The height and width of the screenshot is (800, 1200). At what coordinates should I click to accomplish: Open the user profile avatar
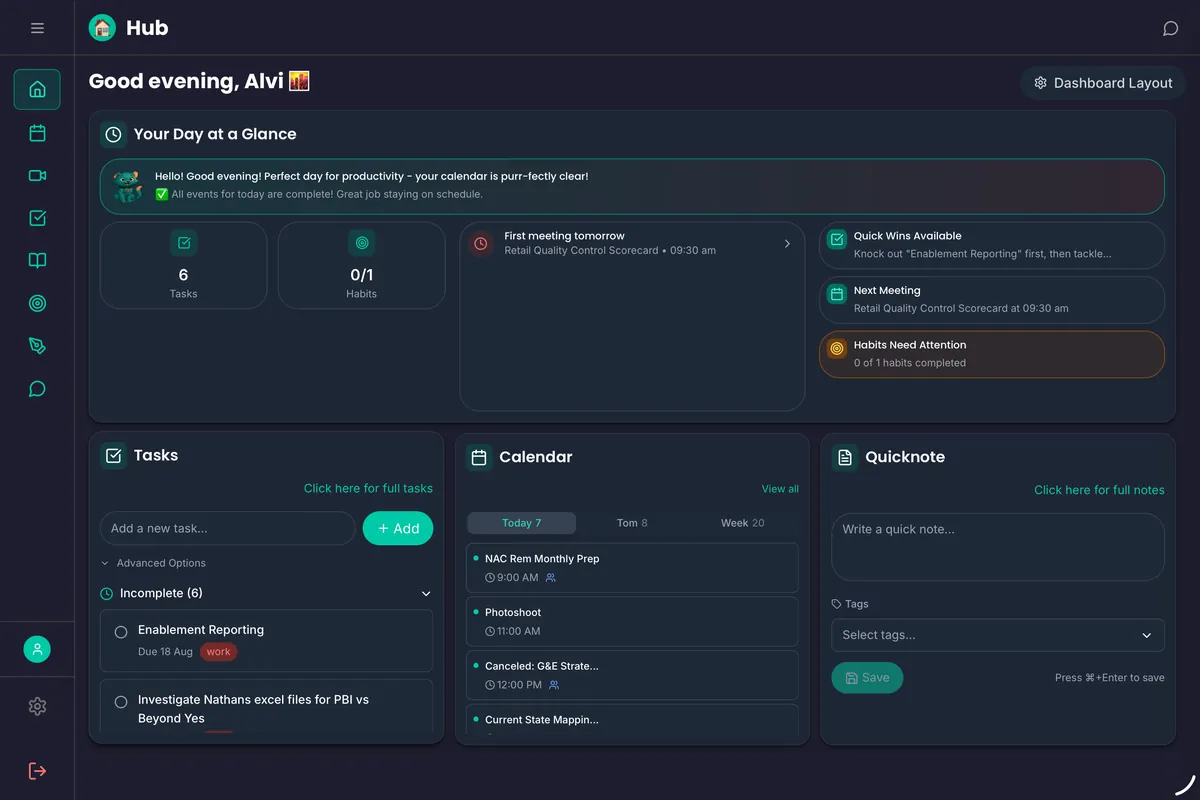pos(37,649)
